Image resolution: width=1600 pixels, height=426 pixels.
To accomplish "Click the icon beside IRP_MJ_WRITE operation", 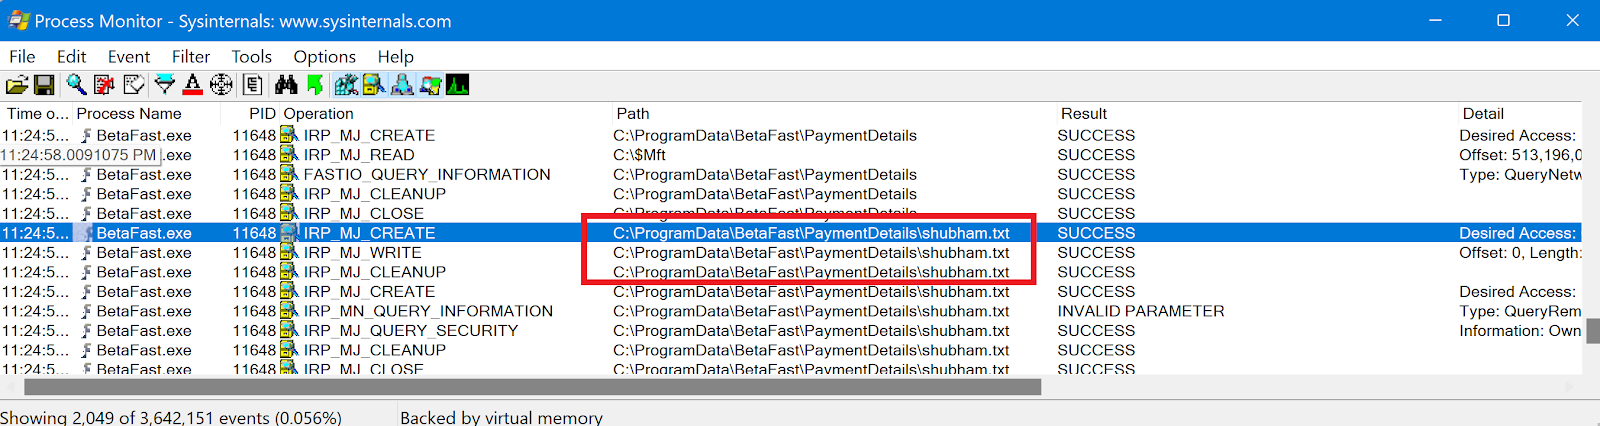I will (289, 252).
